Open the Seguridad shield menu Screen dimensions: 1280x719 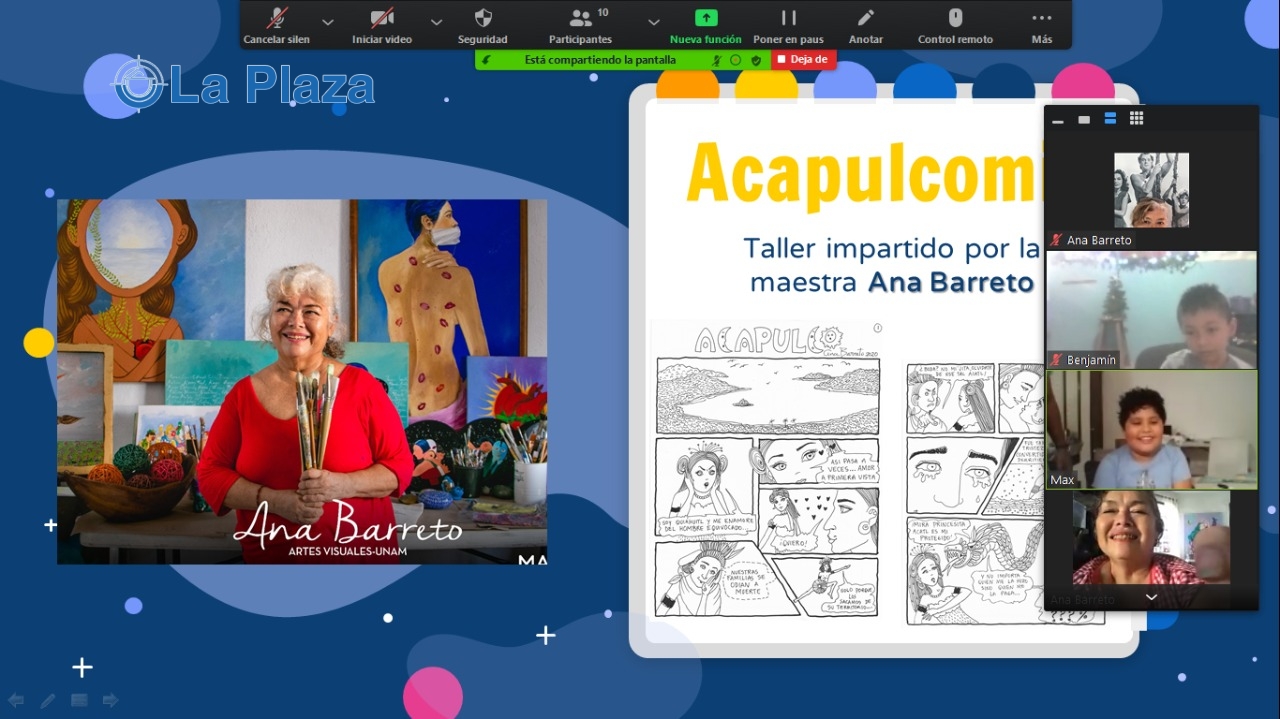click(x=483, y=25)
